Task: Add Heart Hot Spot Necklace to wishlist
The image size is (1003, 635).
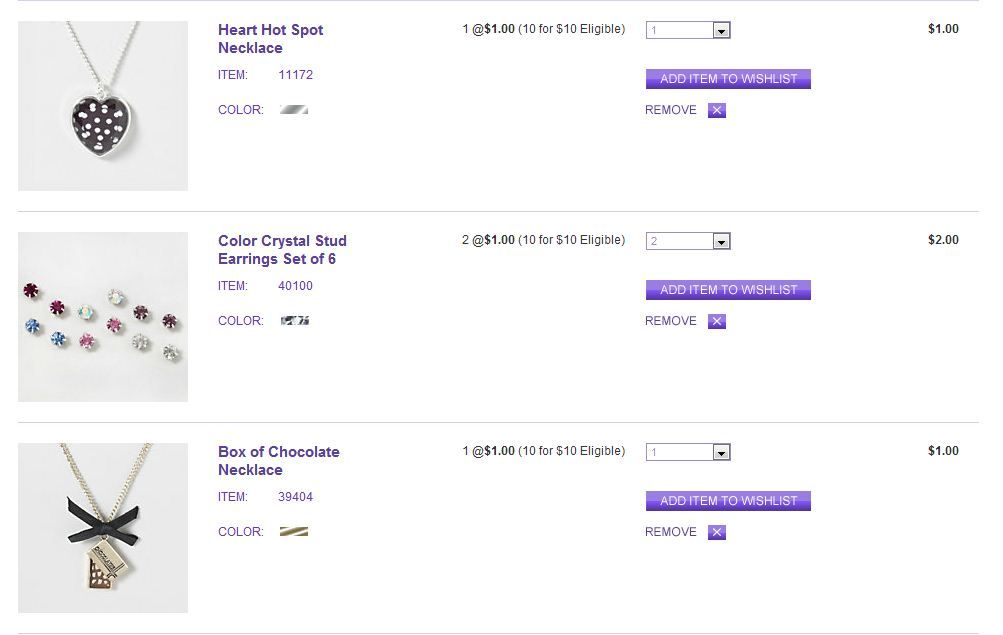Action: coord(728,79)
